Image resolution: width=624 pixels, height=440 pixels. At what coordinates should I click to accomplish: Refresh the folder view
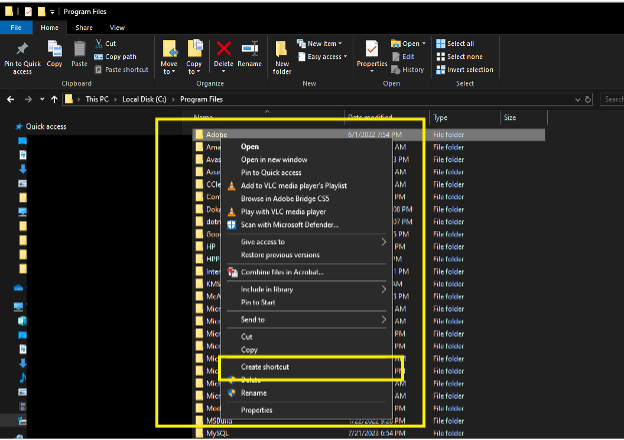[588, 99]
